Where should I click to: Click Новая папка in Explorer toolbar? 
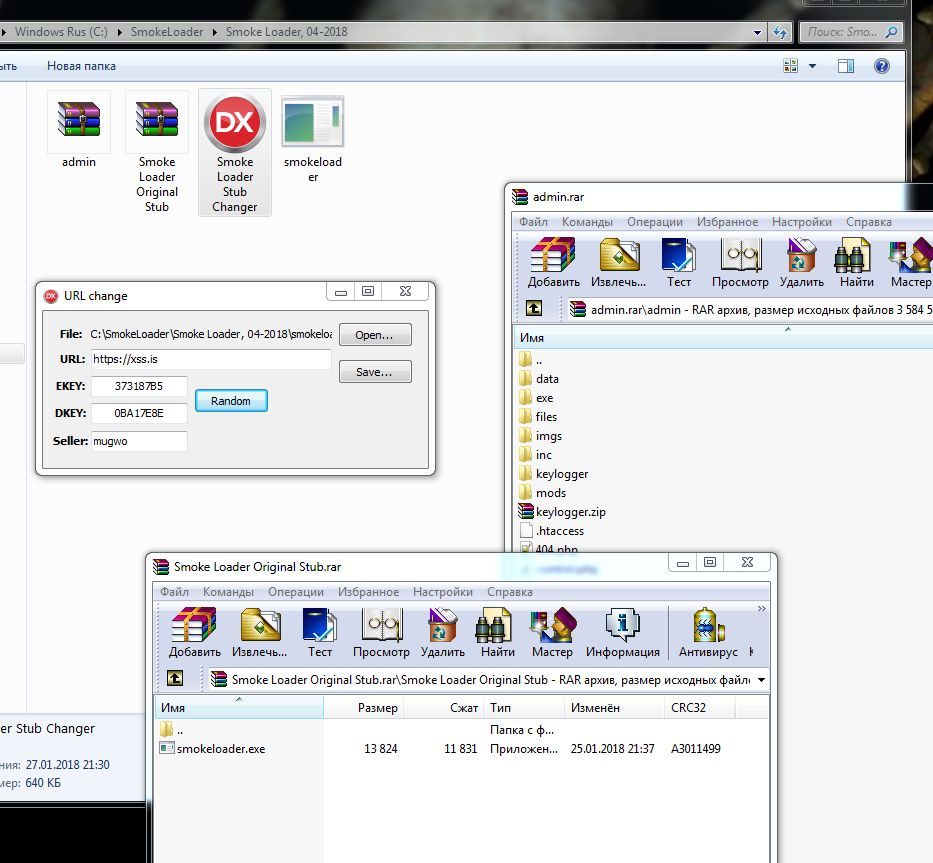pos(82,66)
